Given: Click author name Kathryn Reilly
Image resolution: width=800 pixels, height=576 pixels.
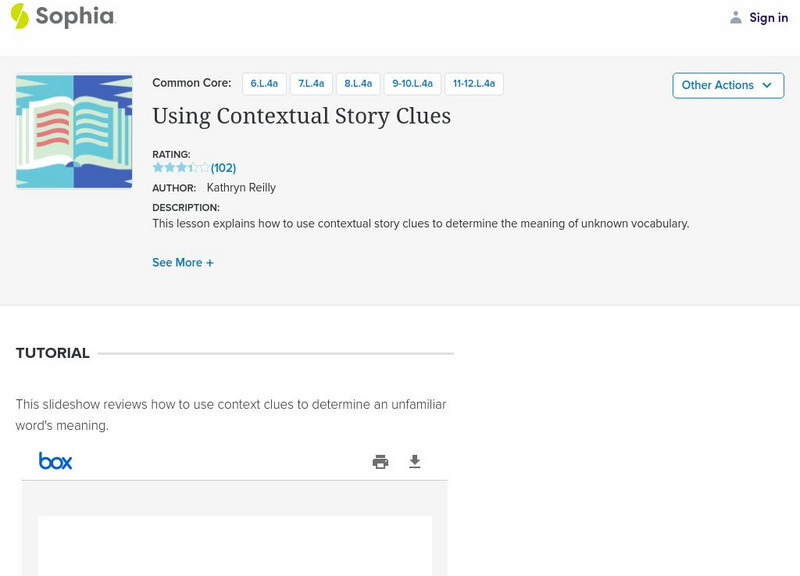Looking at the screenshot, I should coord(241,187).
